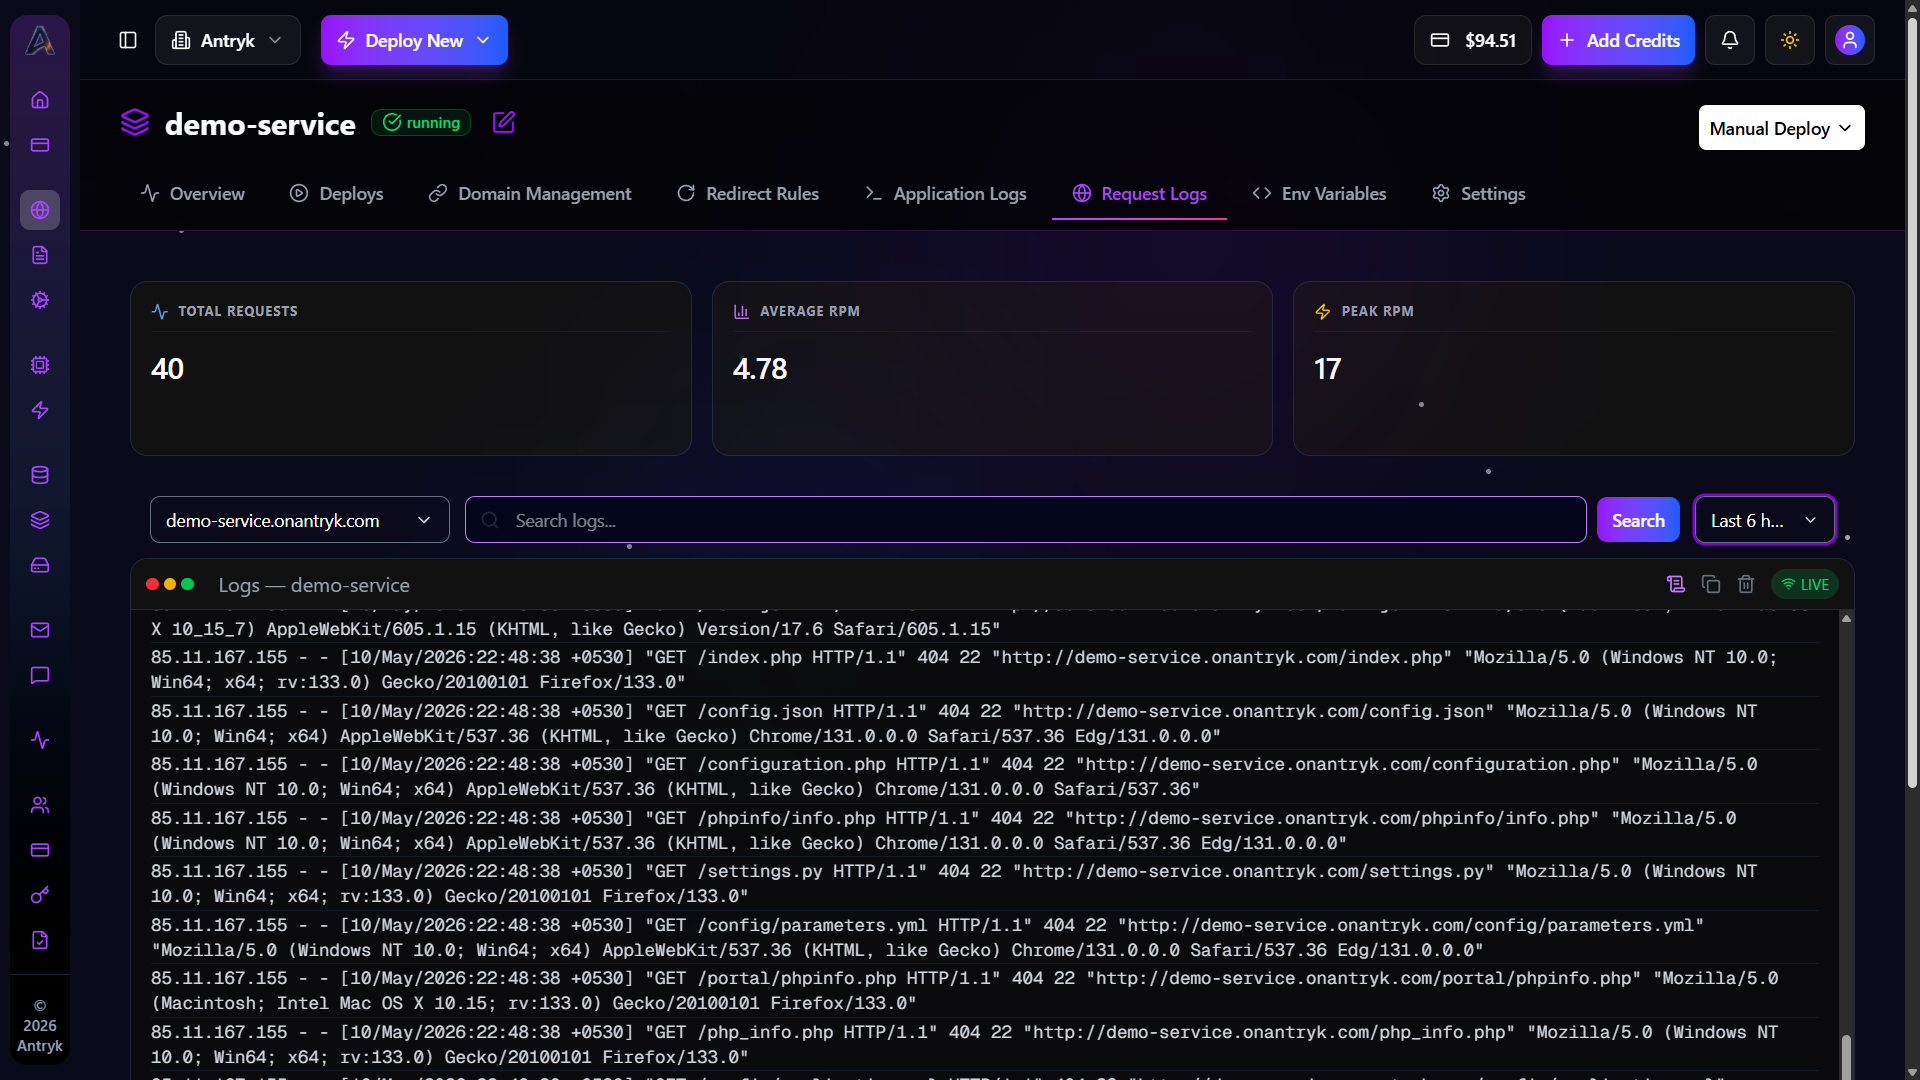Switch to the Deploys tab
Screen dimensions: 1920x1080
point(336,193)
